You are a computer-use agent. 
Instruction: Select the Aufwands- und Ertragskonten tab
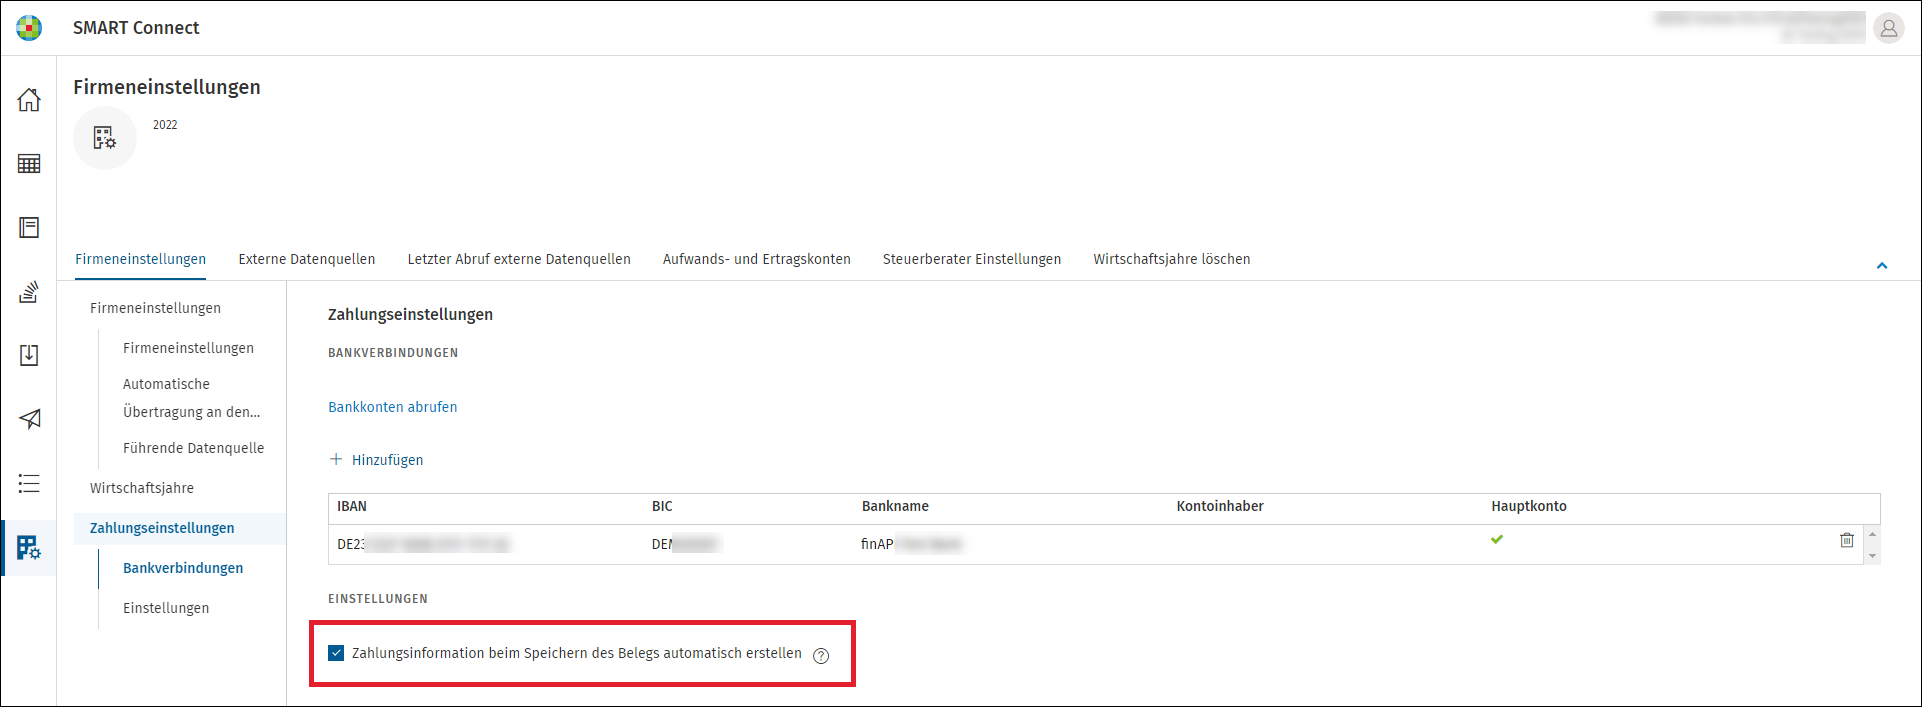(x=757, y=259)
